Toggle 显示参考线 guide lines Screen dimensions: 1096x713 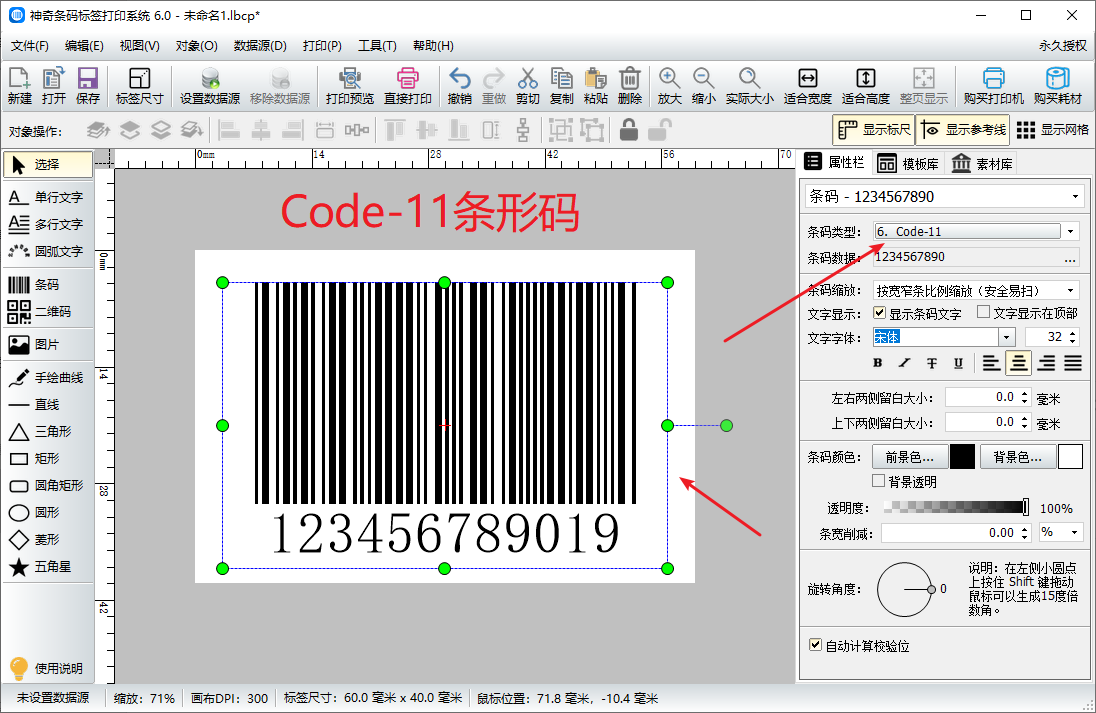click(964, 130)
